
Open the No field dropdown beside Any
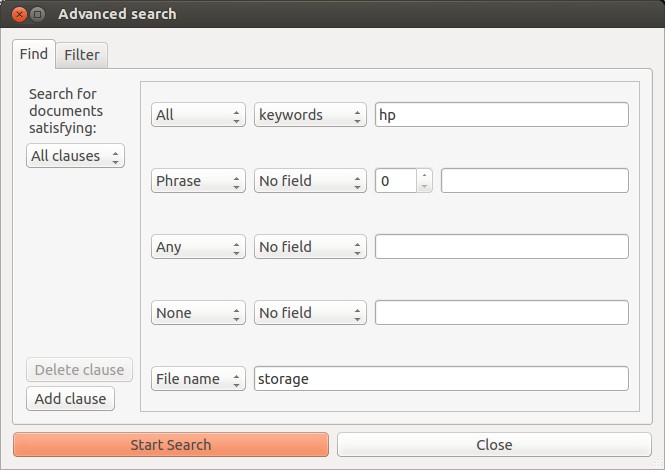point(310,246)
